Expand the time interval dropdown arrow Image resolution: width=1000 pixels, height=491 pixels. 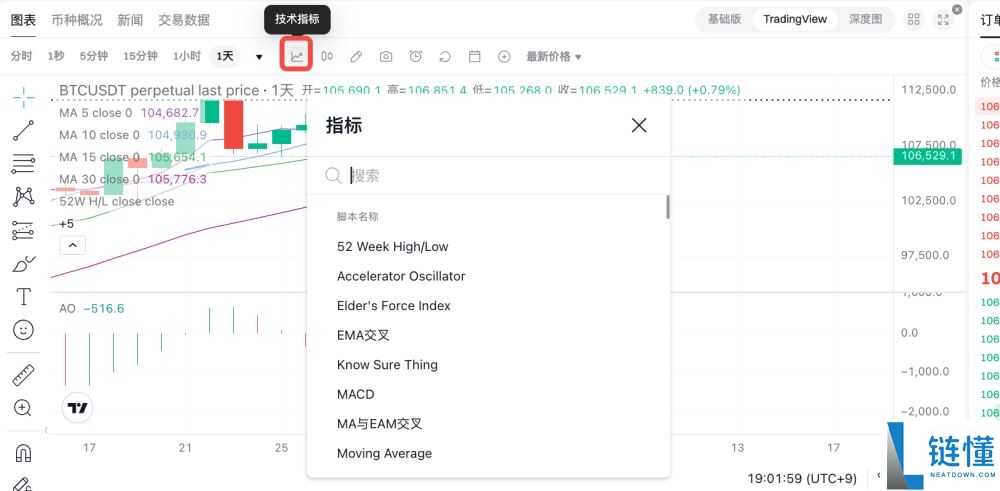(259, 57)
